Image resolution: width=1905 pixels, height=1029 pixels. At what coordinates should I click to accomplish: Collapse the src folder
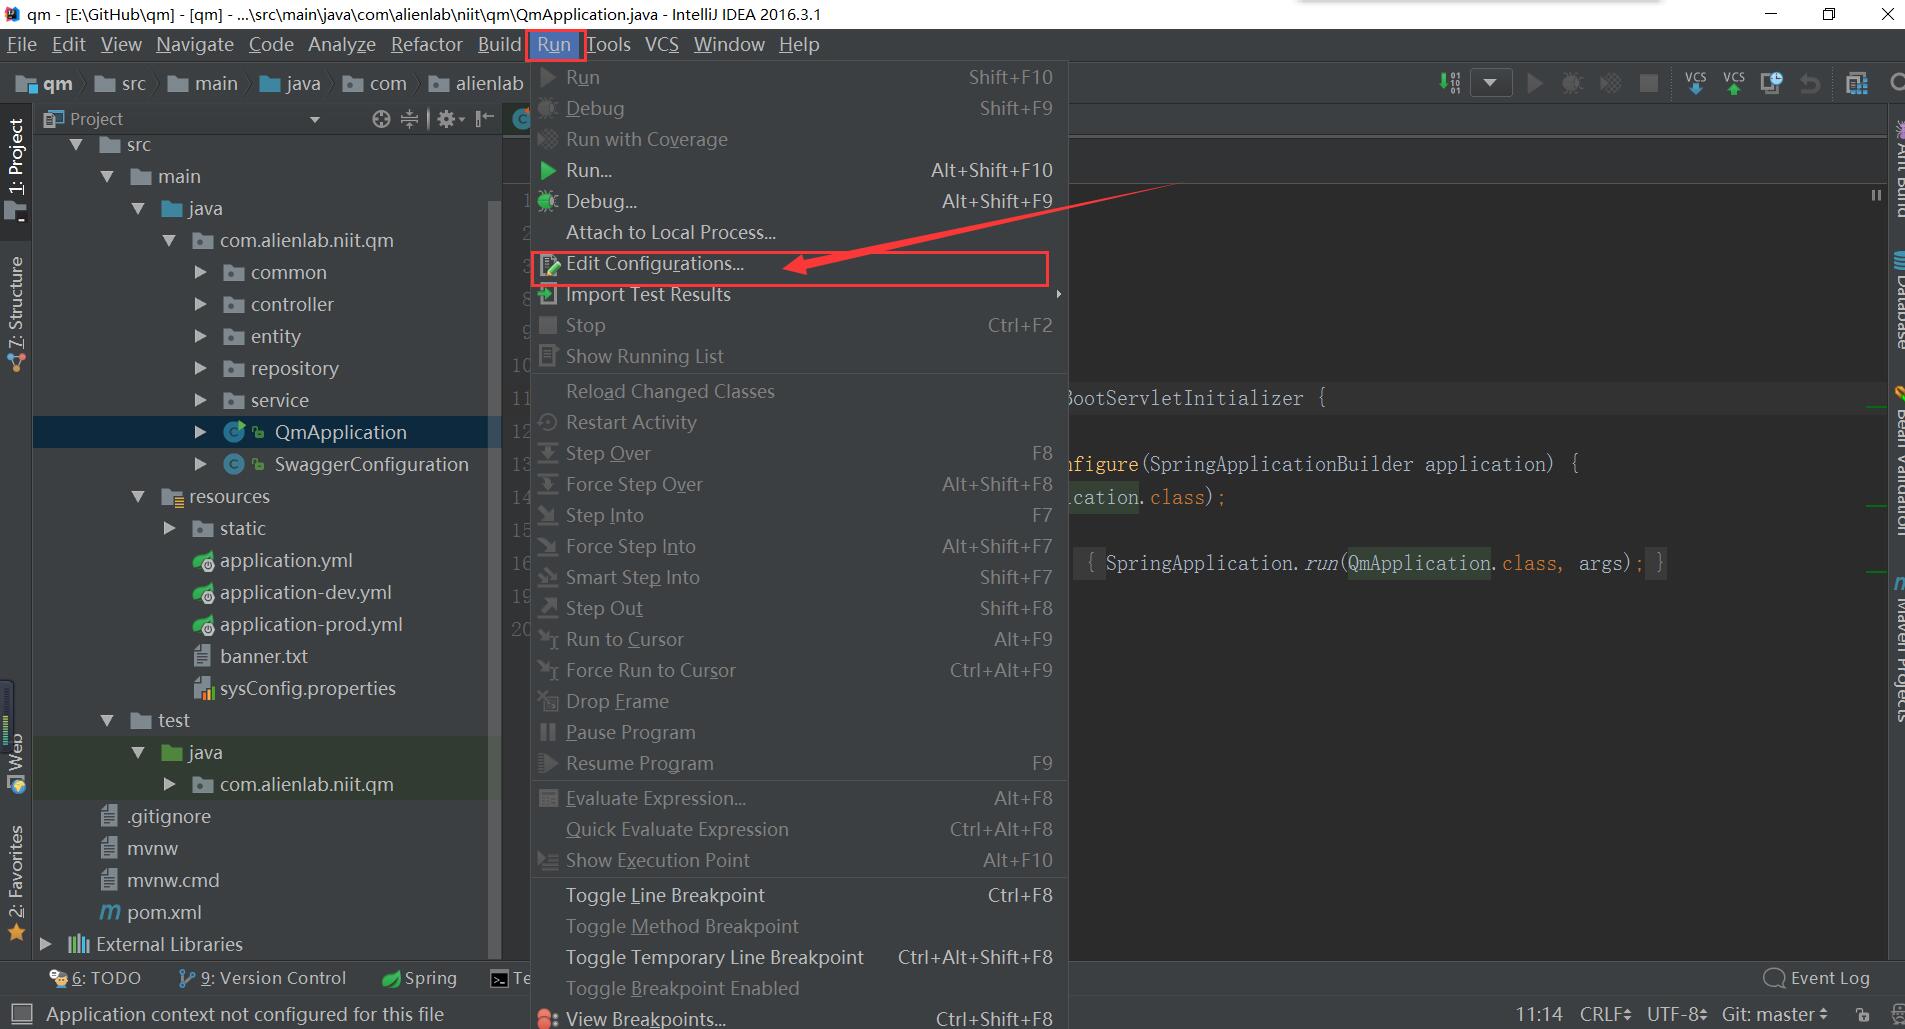pyautogui.click(x=76, y=145)
